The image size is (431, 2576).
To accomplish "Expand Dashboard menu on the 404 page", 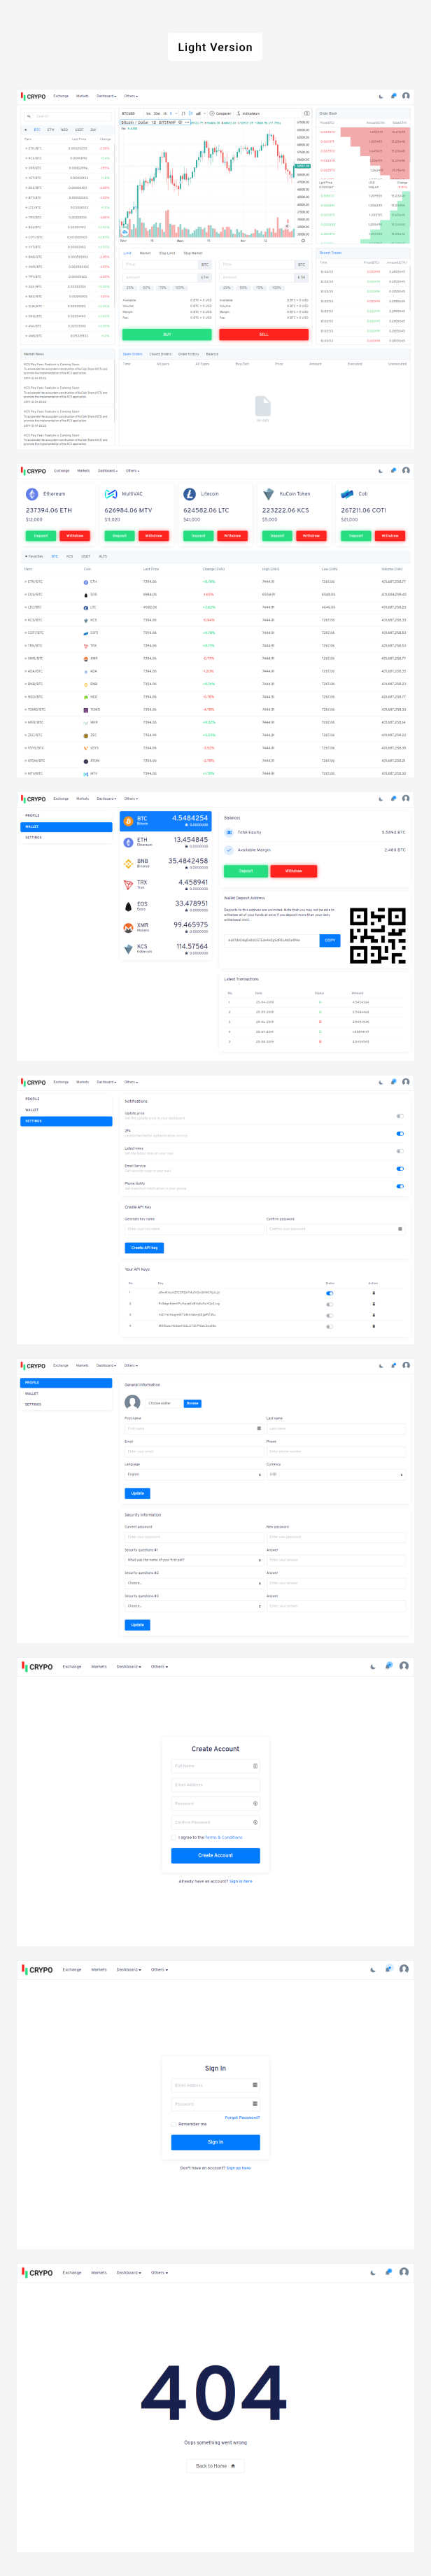I will pos(128,2272).
